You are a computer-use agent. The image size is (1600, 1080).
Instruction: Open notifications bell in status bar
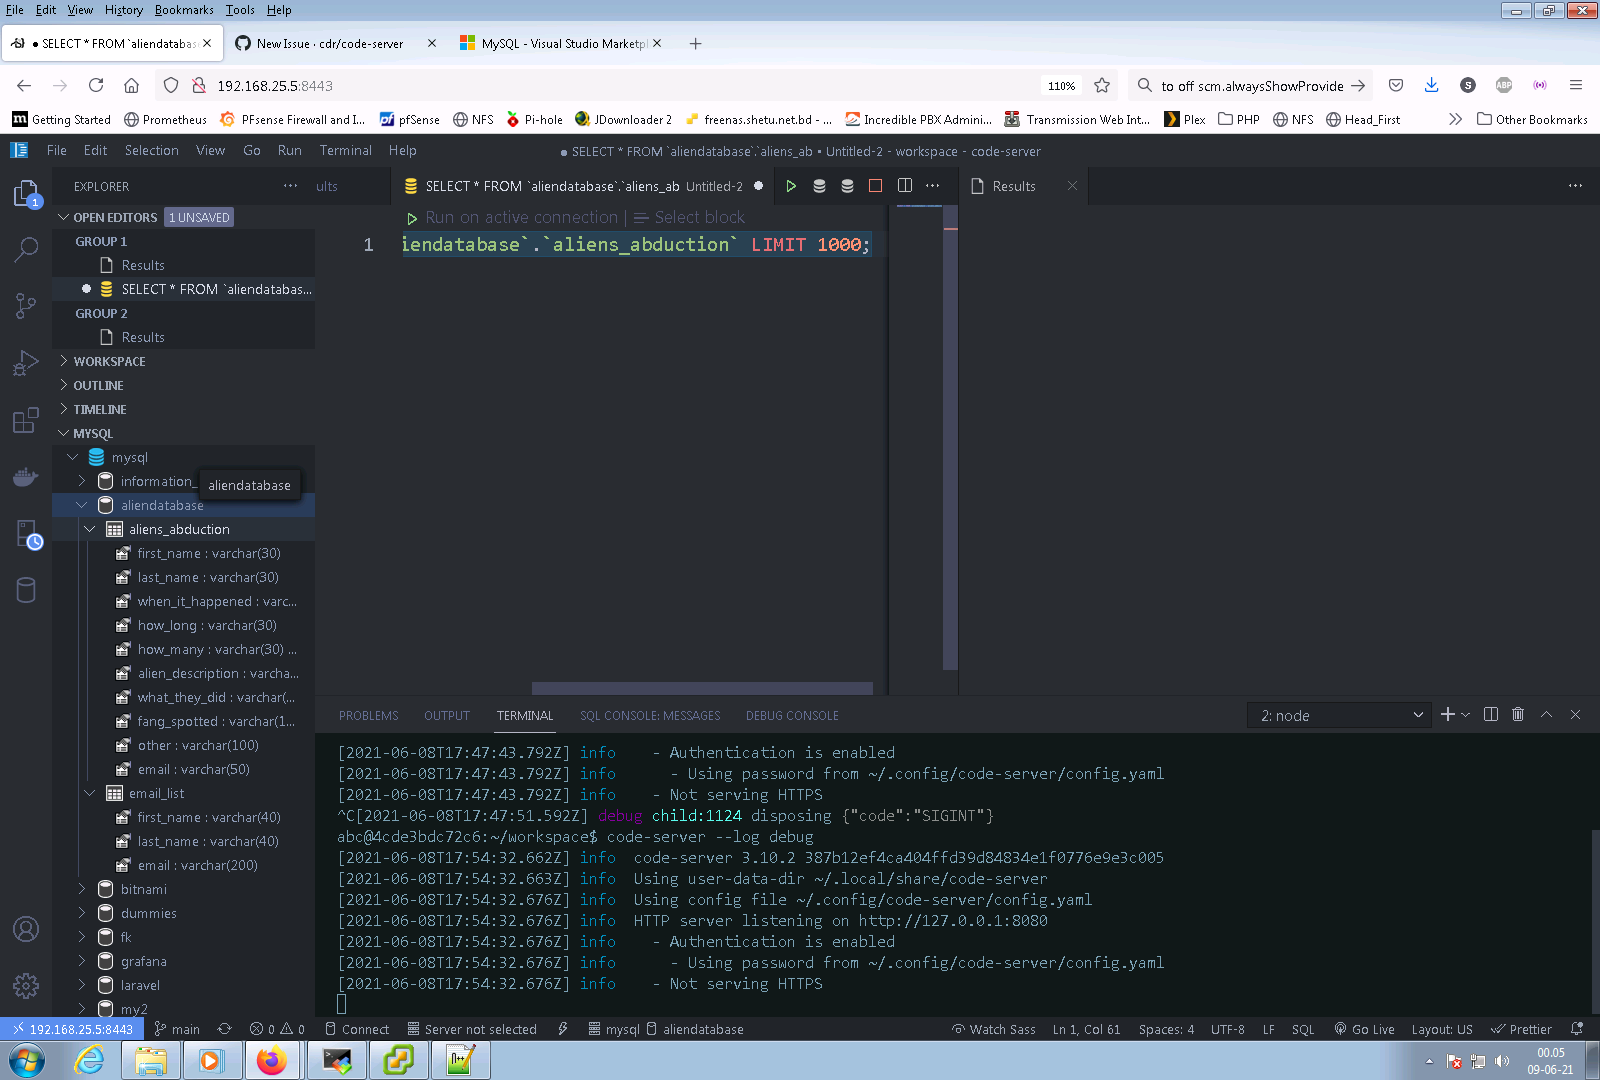click(1577, 1029)
